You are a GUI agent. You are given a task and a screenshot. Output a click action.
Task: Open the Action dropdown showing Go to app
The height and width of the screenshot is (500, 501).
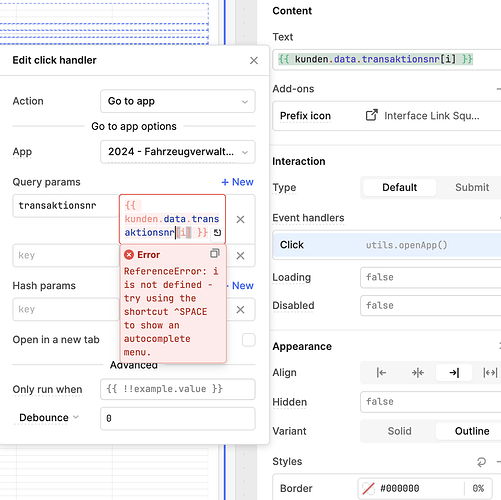click(x=178, y=101)
